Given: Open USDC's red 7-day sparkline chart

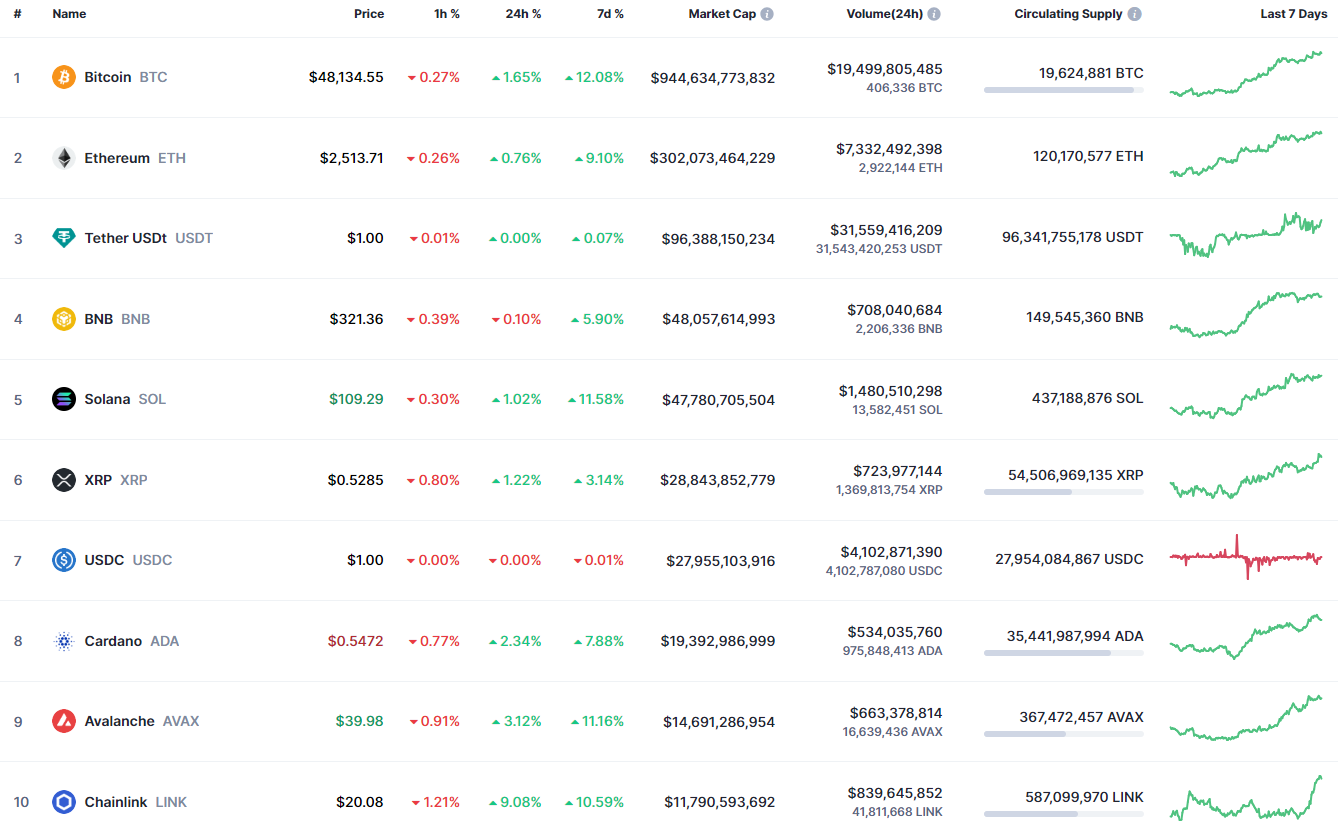Looking at the screenshot, I should (x=1245, y=558).
